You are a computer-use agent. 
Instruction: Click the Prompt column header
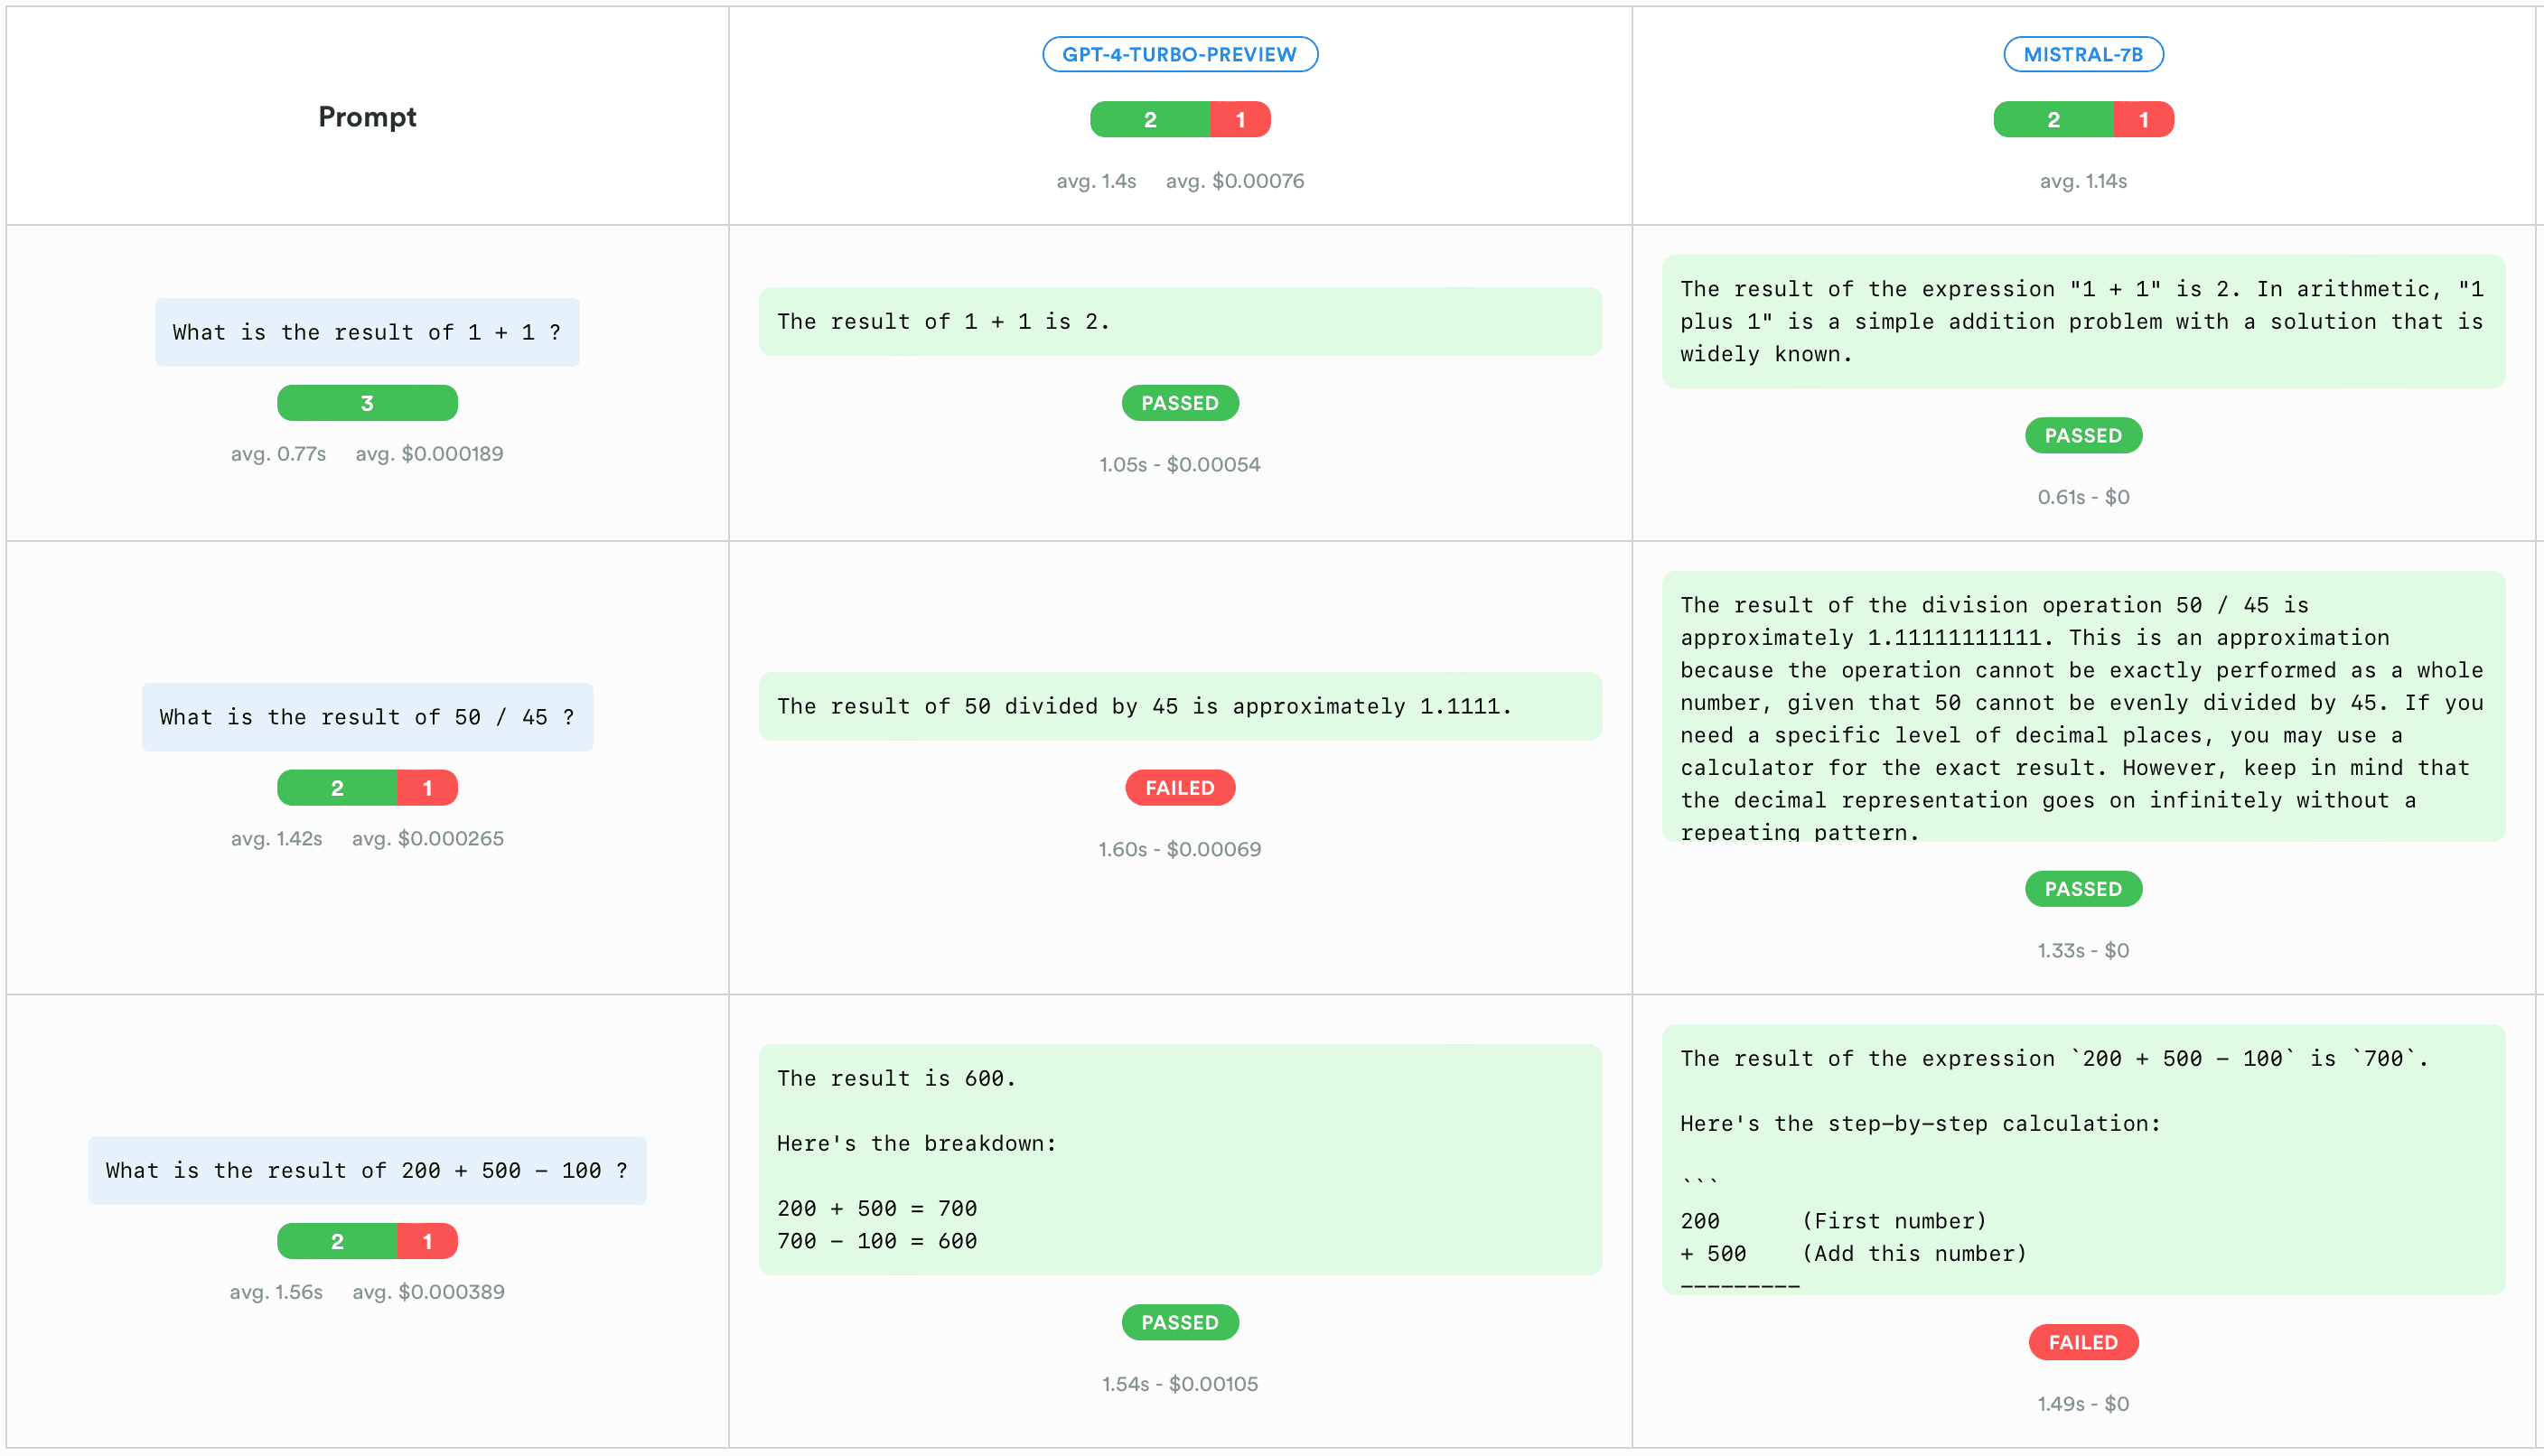367,117
